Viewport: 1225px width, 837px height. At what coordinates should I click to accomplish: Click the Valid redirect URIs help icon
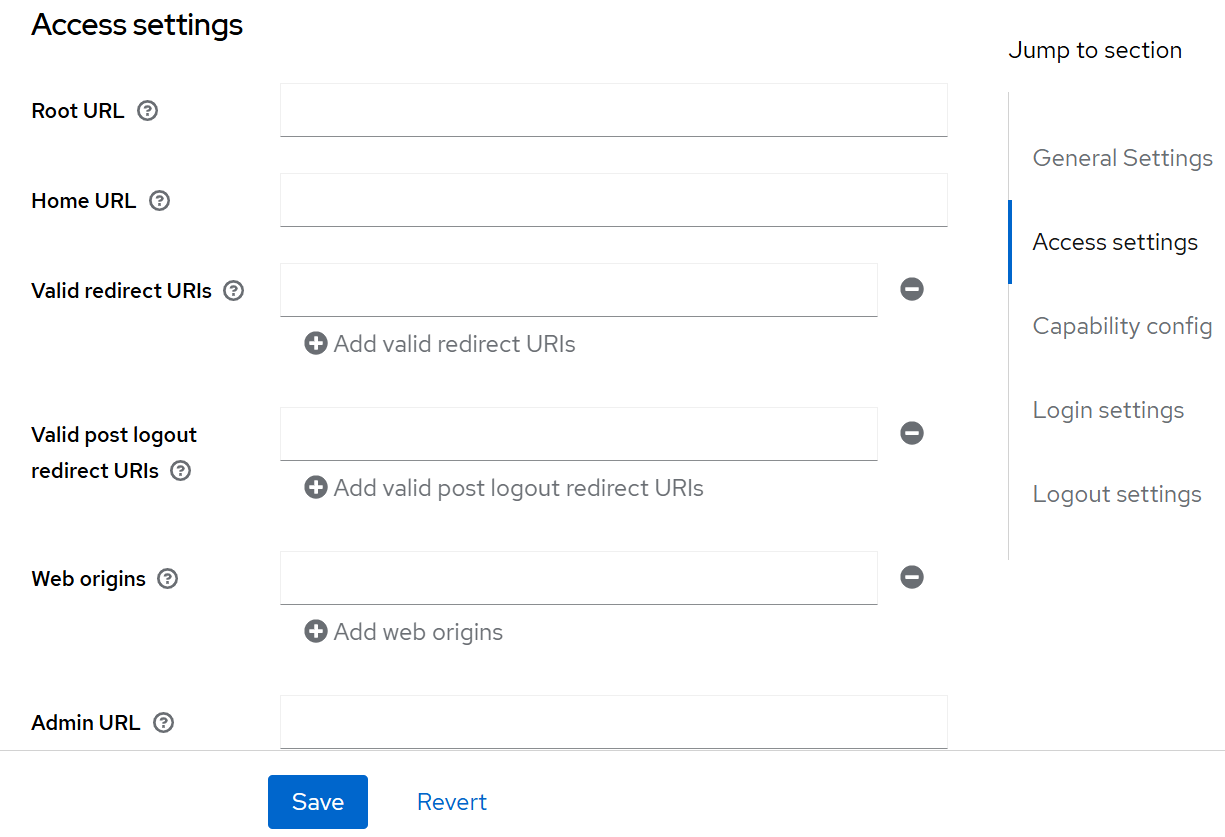pyautogui.click(x=232, y=290)
